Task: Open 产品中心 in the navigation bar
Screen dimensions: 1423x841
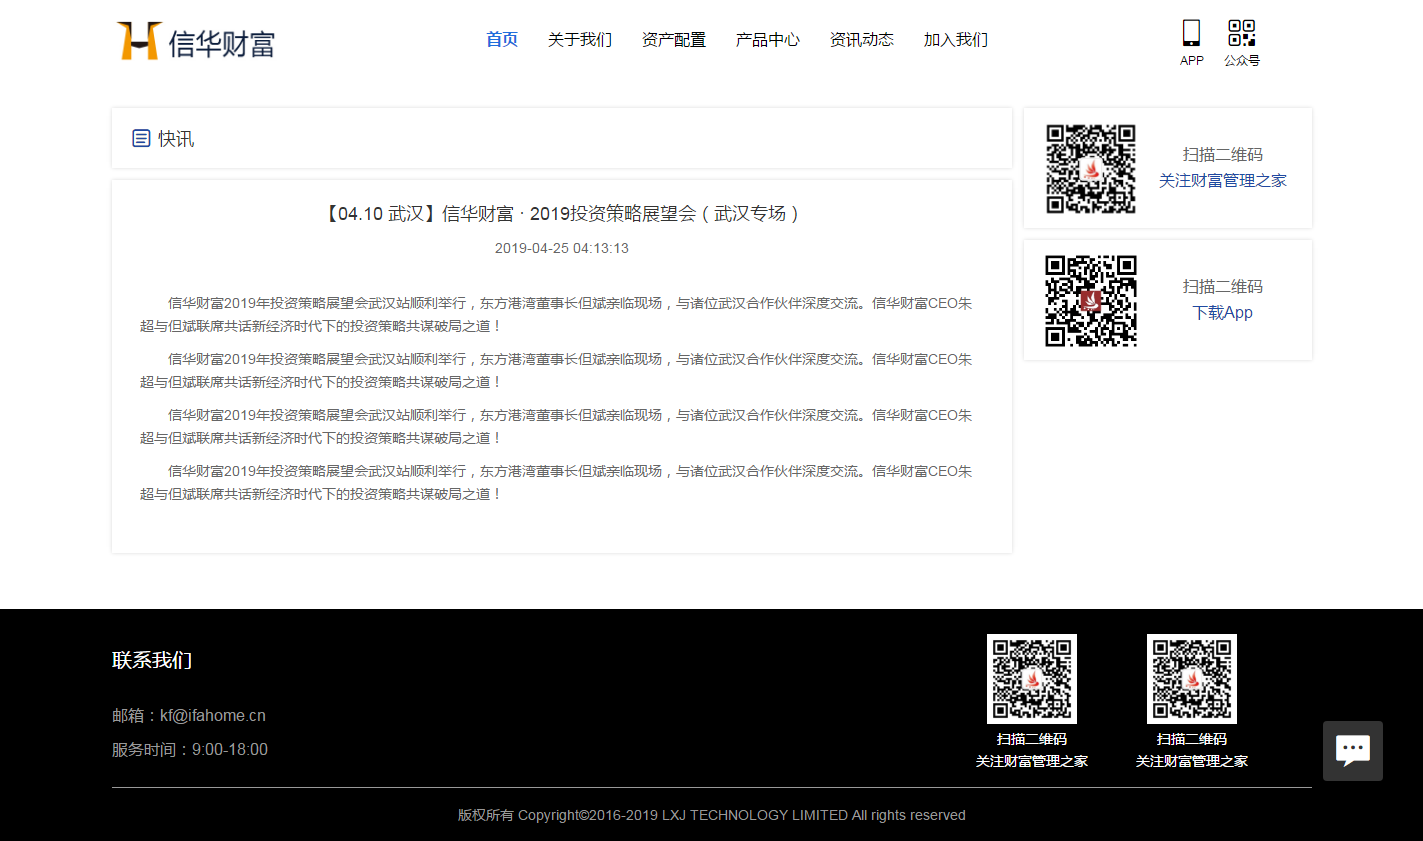Action: [x=768, y=40]
